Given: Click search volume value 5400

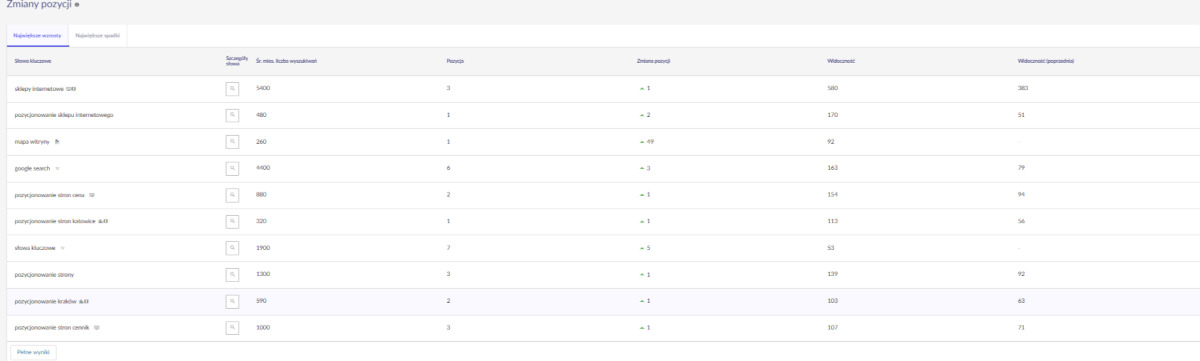Looking at the screenshot, I should tap(263, 88).
